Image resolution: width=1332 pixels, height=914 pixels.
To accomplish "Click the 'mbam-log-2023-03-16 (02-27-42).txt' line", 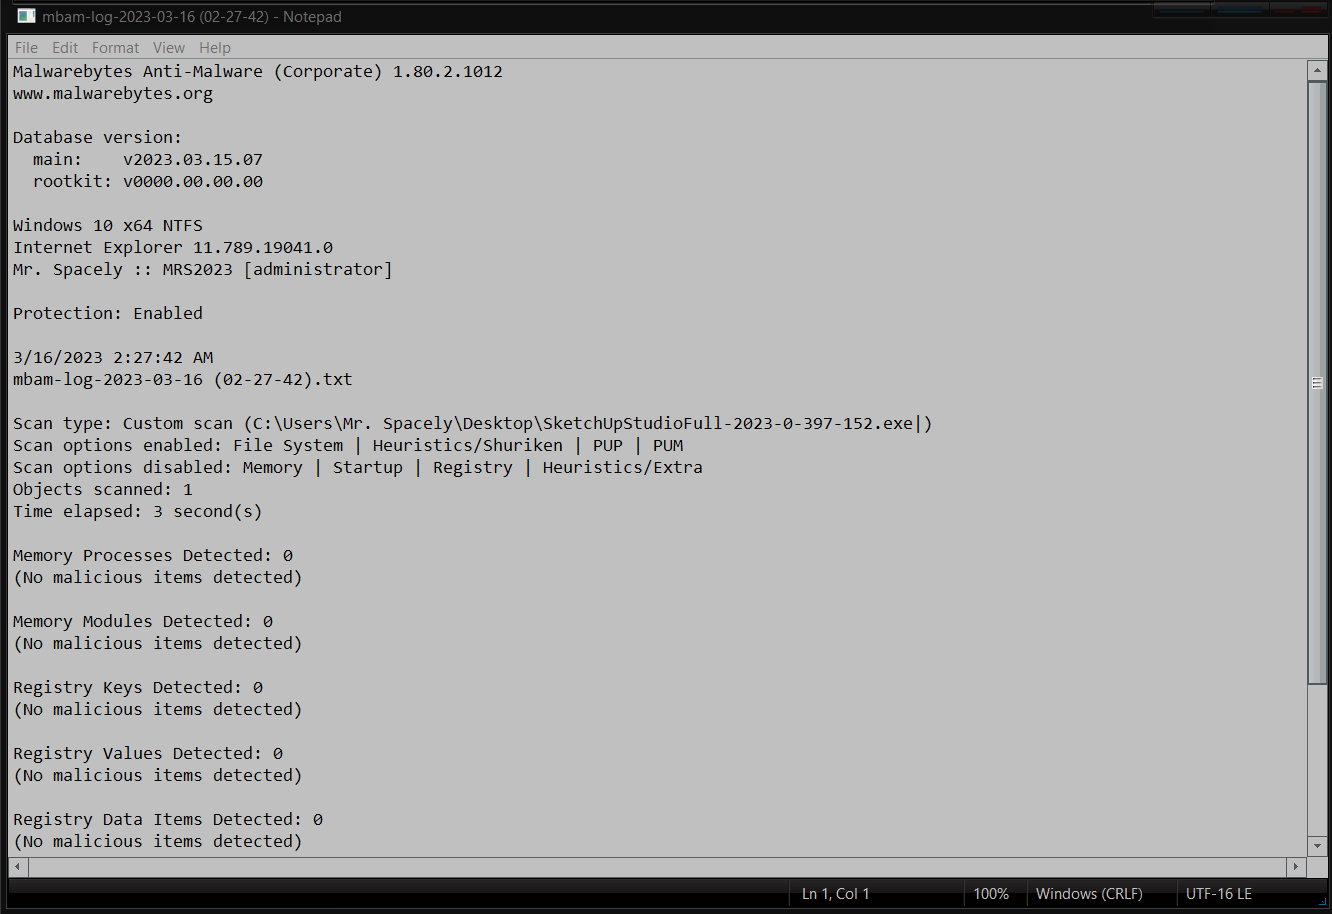I will point(183,380).
